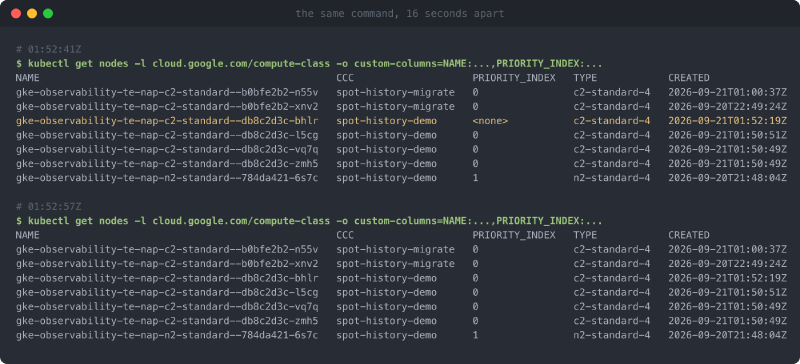Click "2026-09-21T01:52:19Z" in the 01:52:57Z output

pyautogui.click(x=728, y=278)
